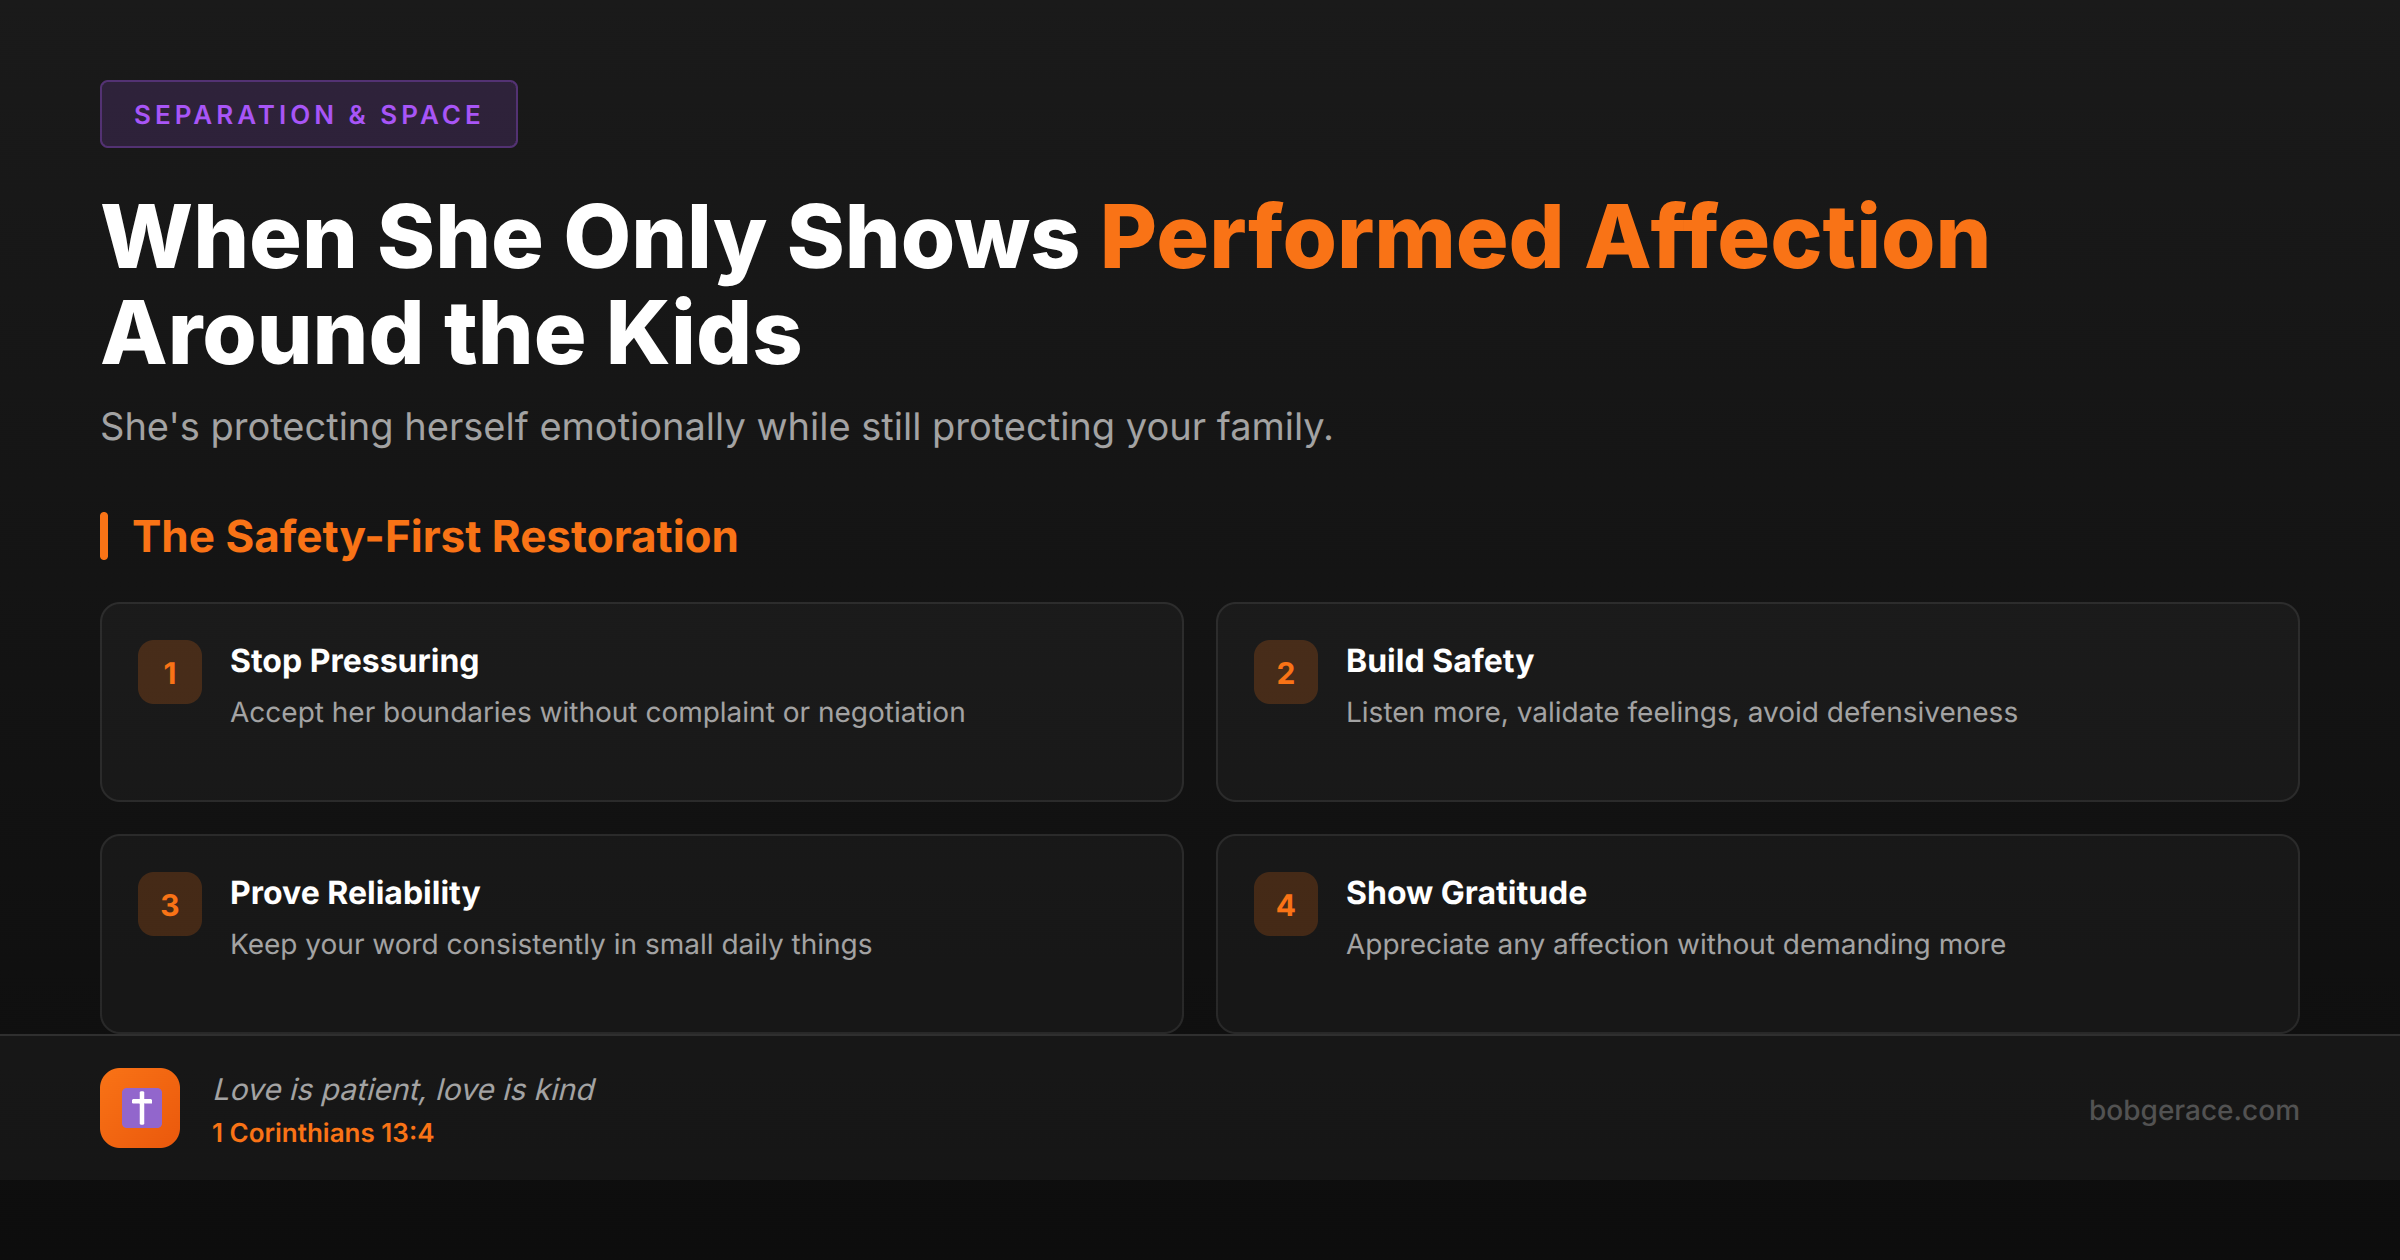The width and height of the screenshot is (2400, 1260).
Task: Select the Prove Reliability card title
Action: pos(355,893)
